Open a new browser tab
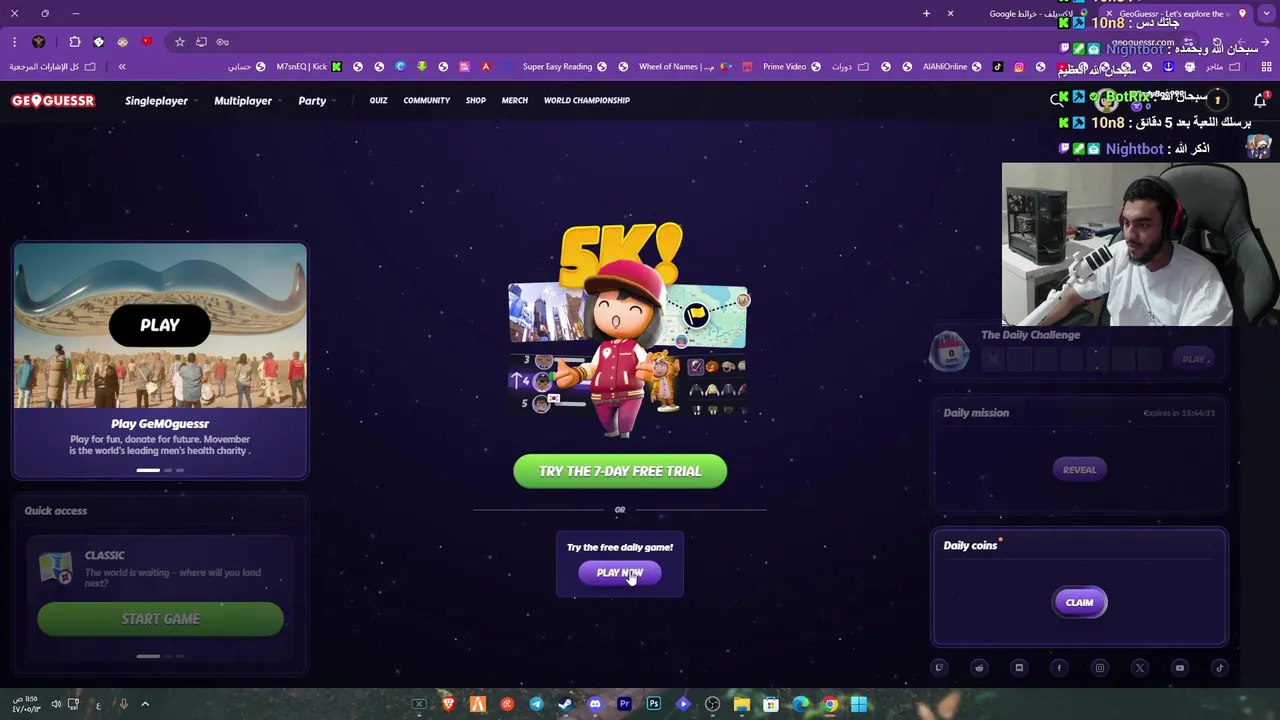 926,13
